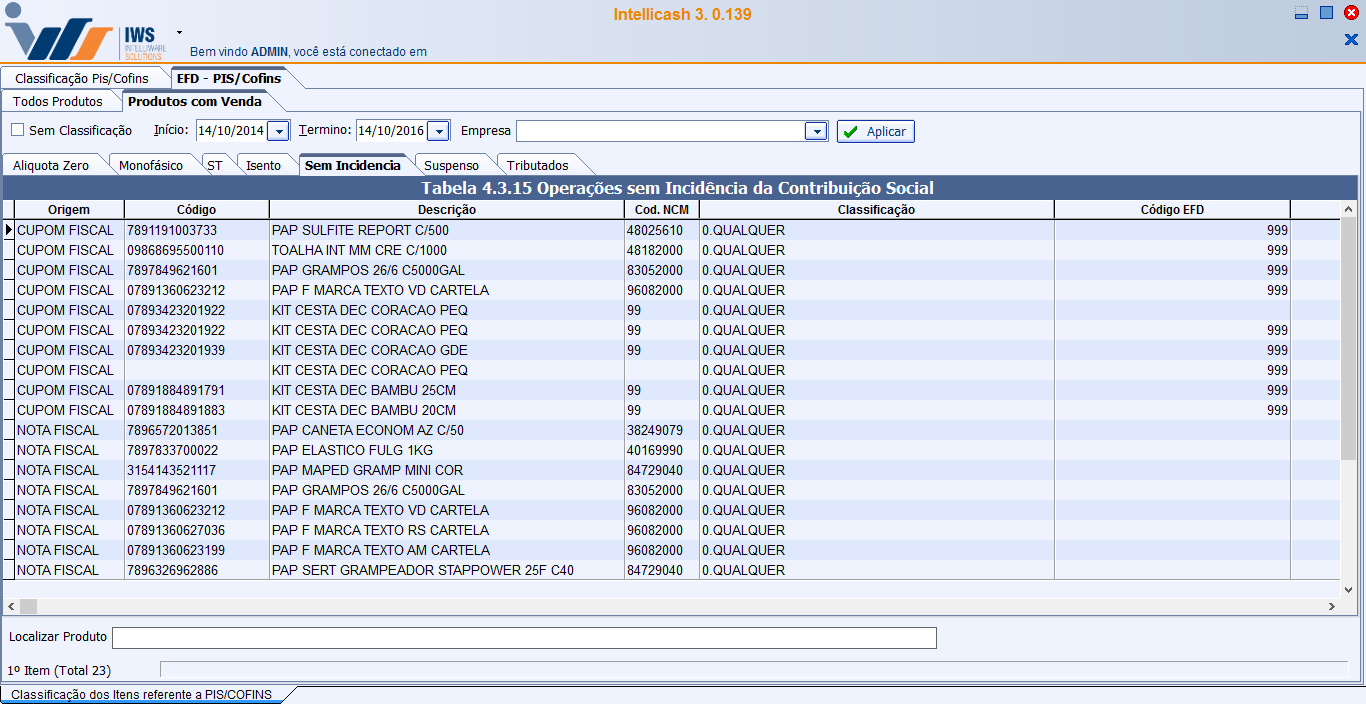
Task: Open the Todos Produtos tab
Action: pos(58,101)
